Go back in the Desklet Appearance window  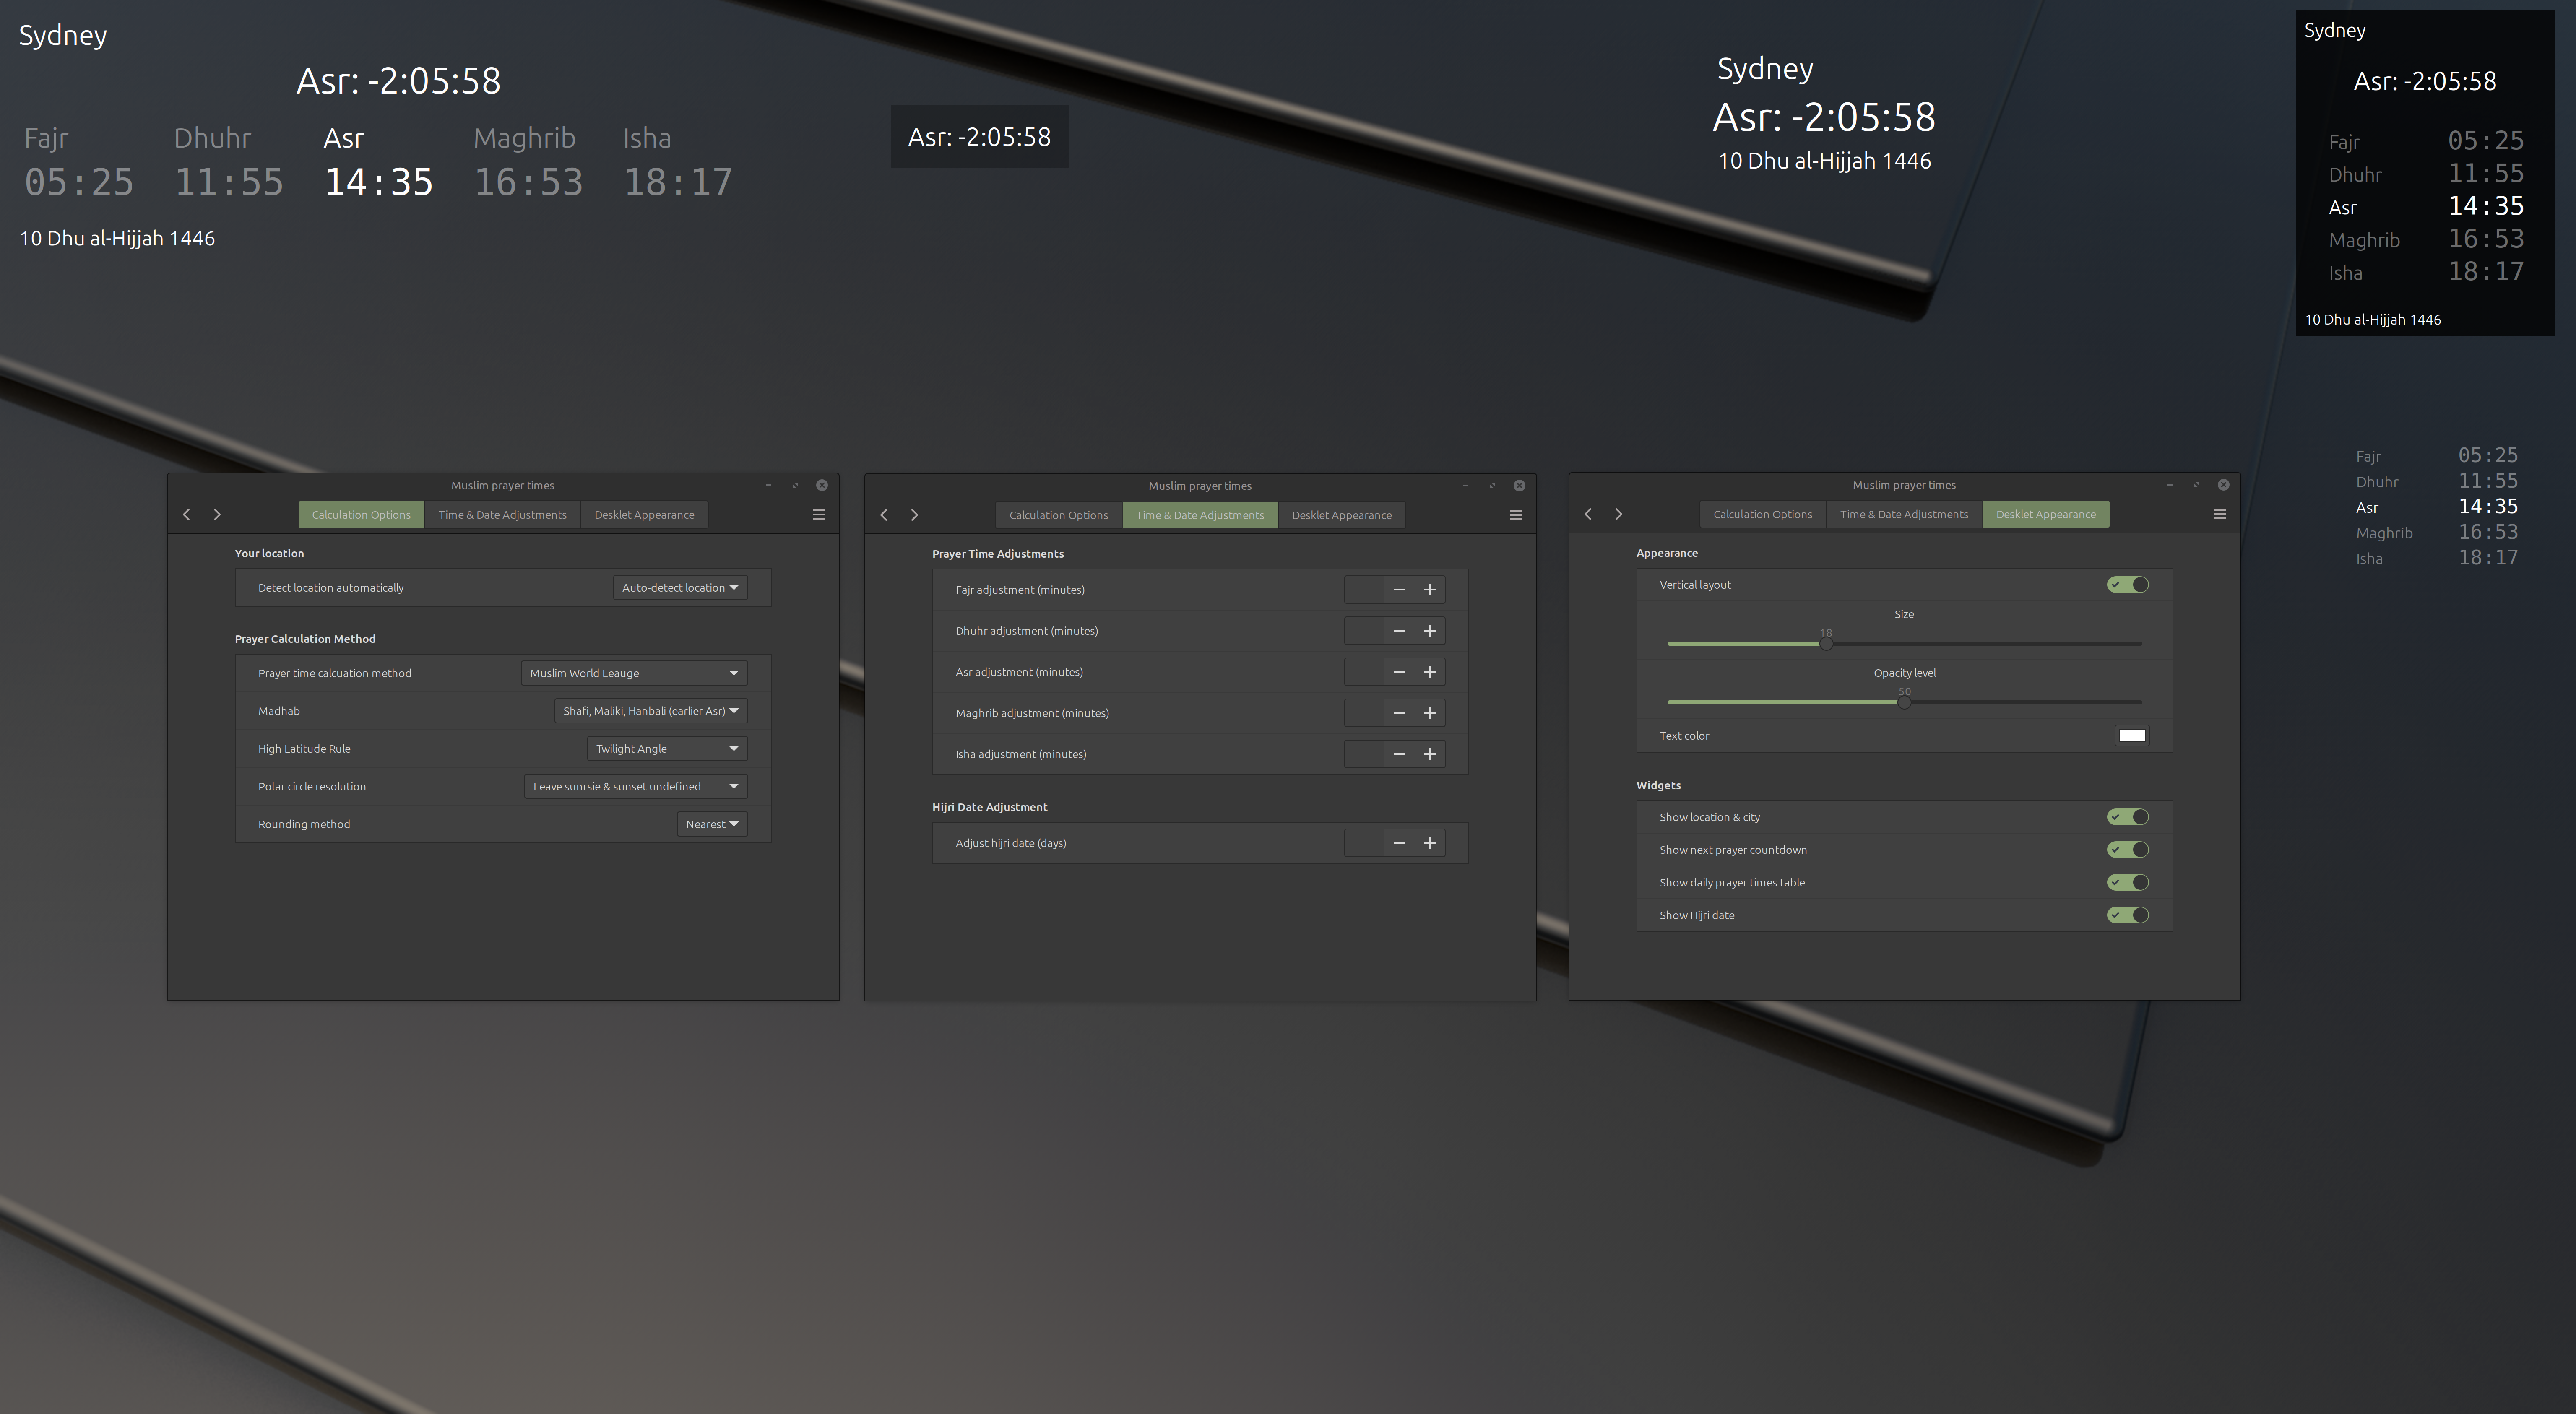point(1588,514)
